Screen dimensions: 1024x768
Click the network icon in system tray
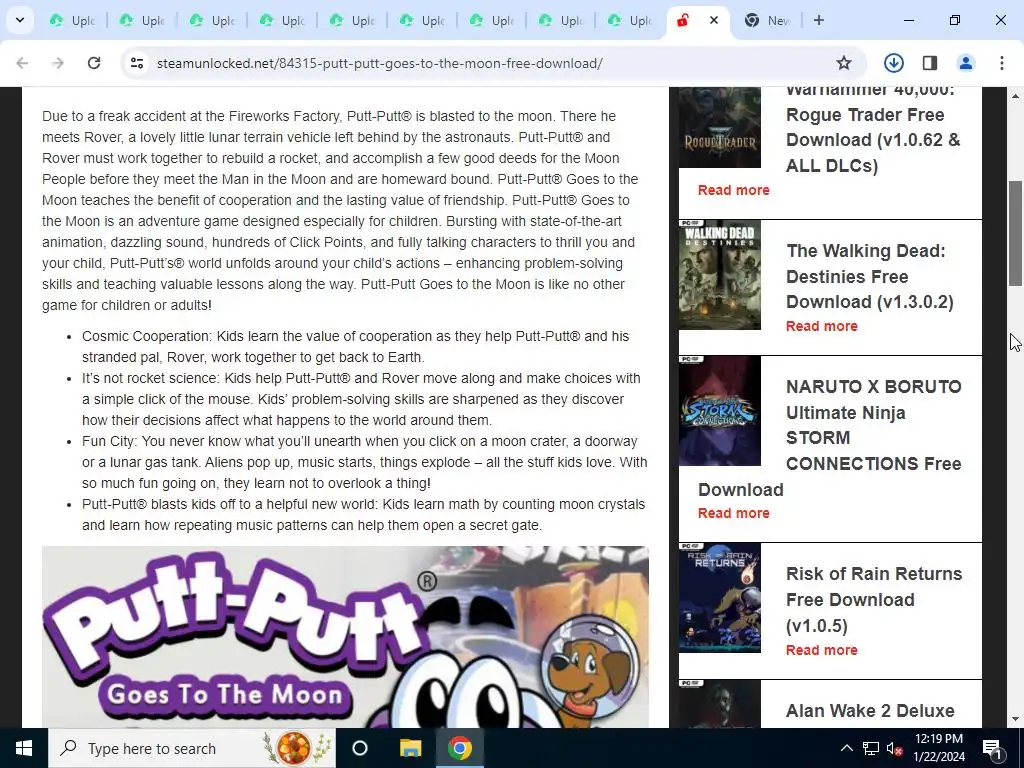[871, 748]
